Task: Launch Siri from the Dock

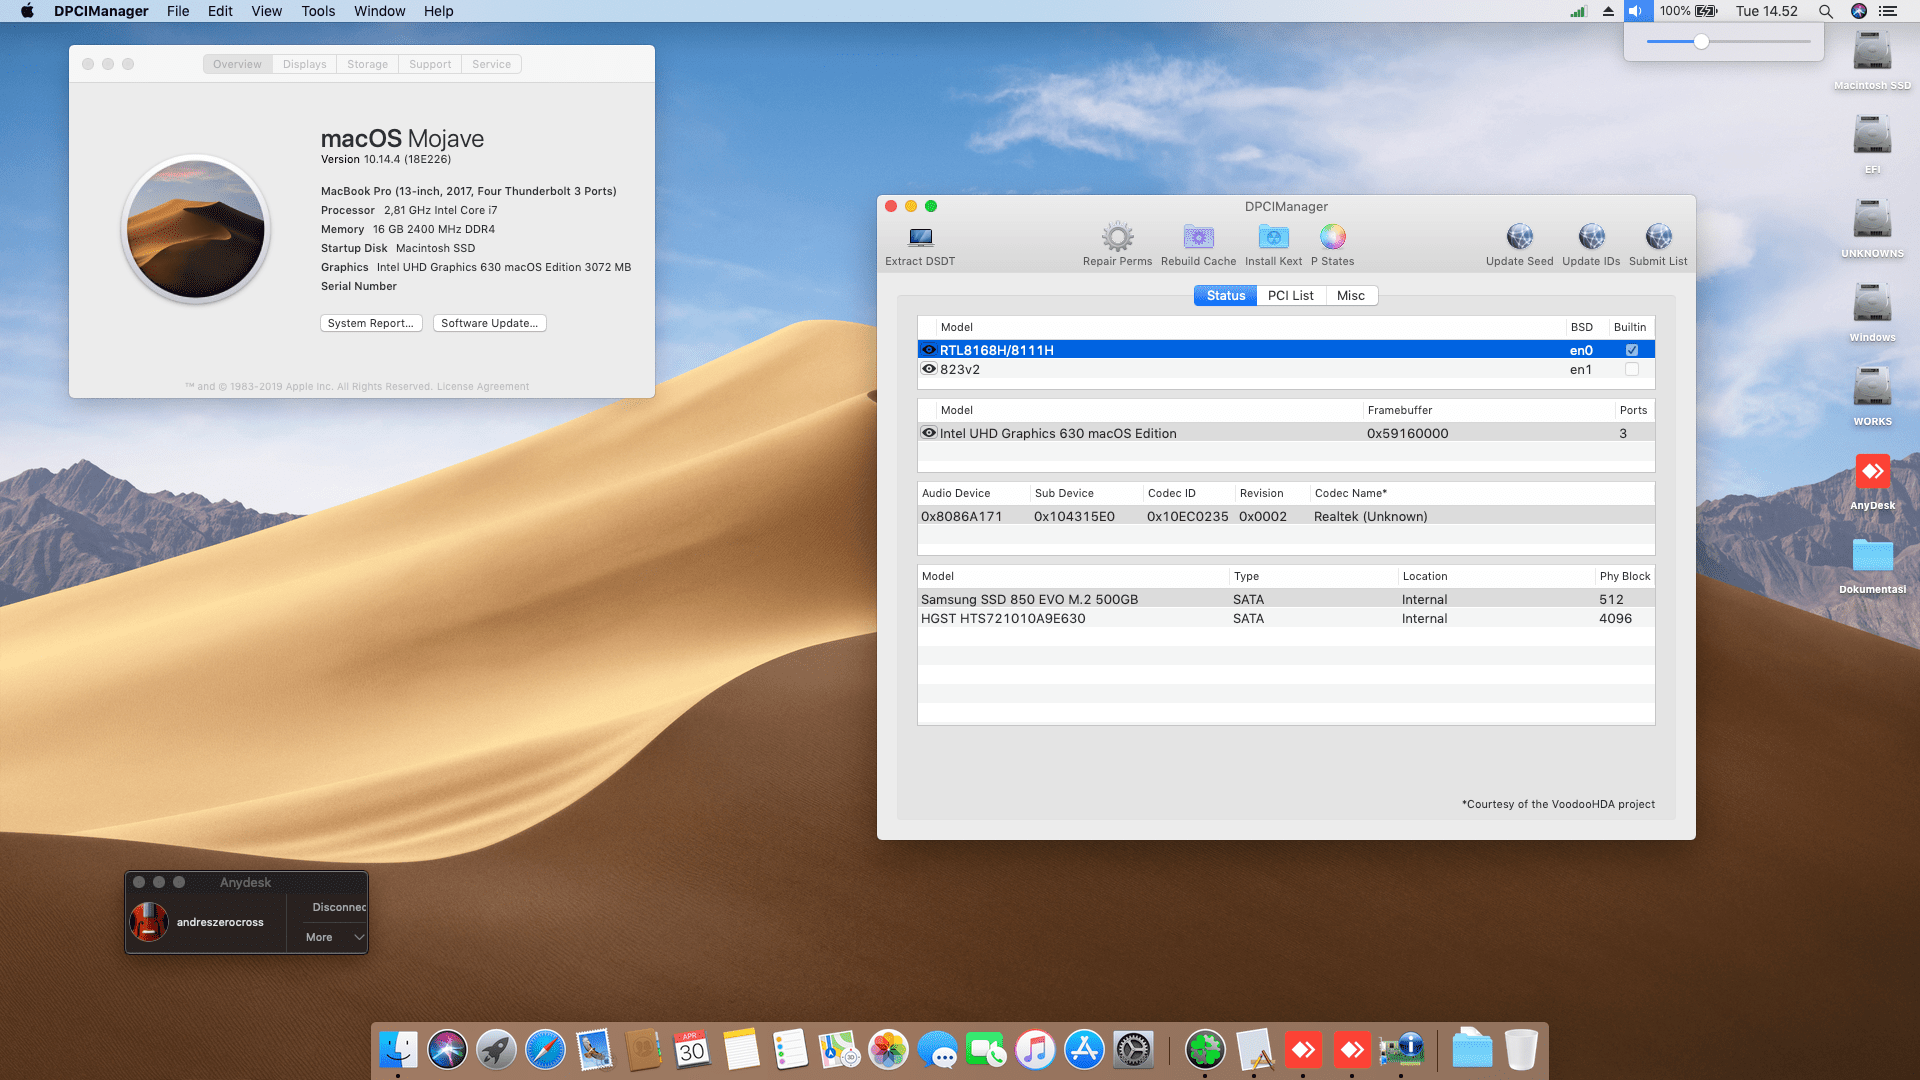Action: click(x=447, y=1050)
